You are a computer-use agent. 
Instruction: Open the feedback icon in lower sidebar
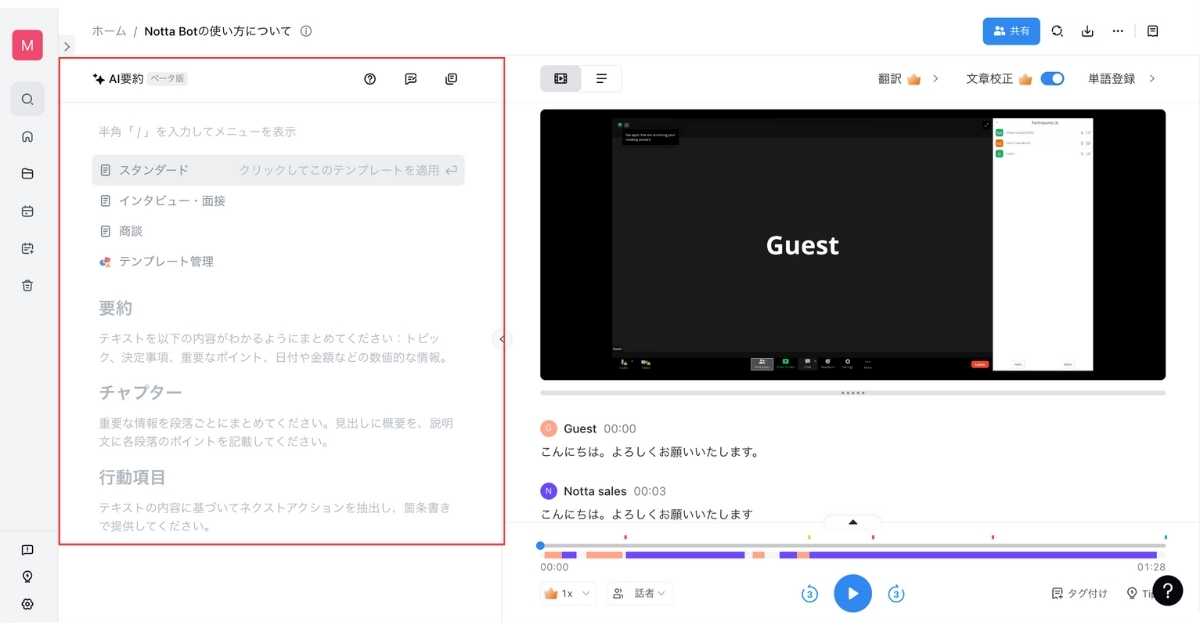[28, 550]
